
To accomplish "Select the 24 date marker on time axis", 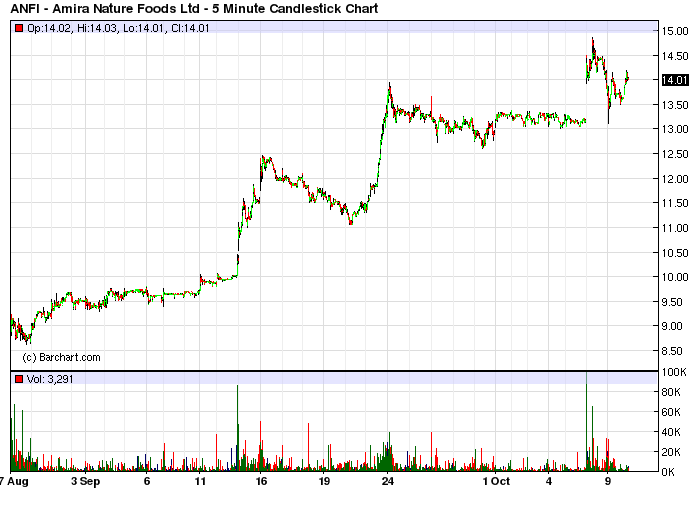I will [x=388, y=482].
